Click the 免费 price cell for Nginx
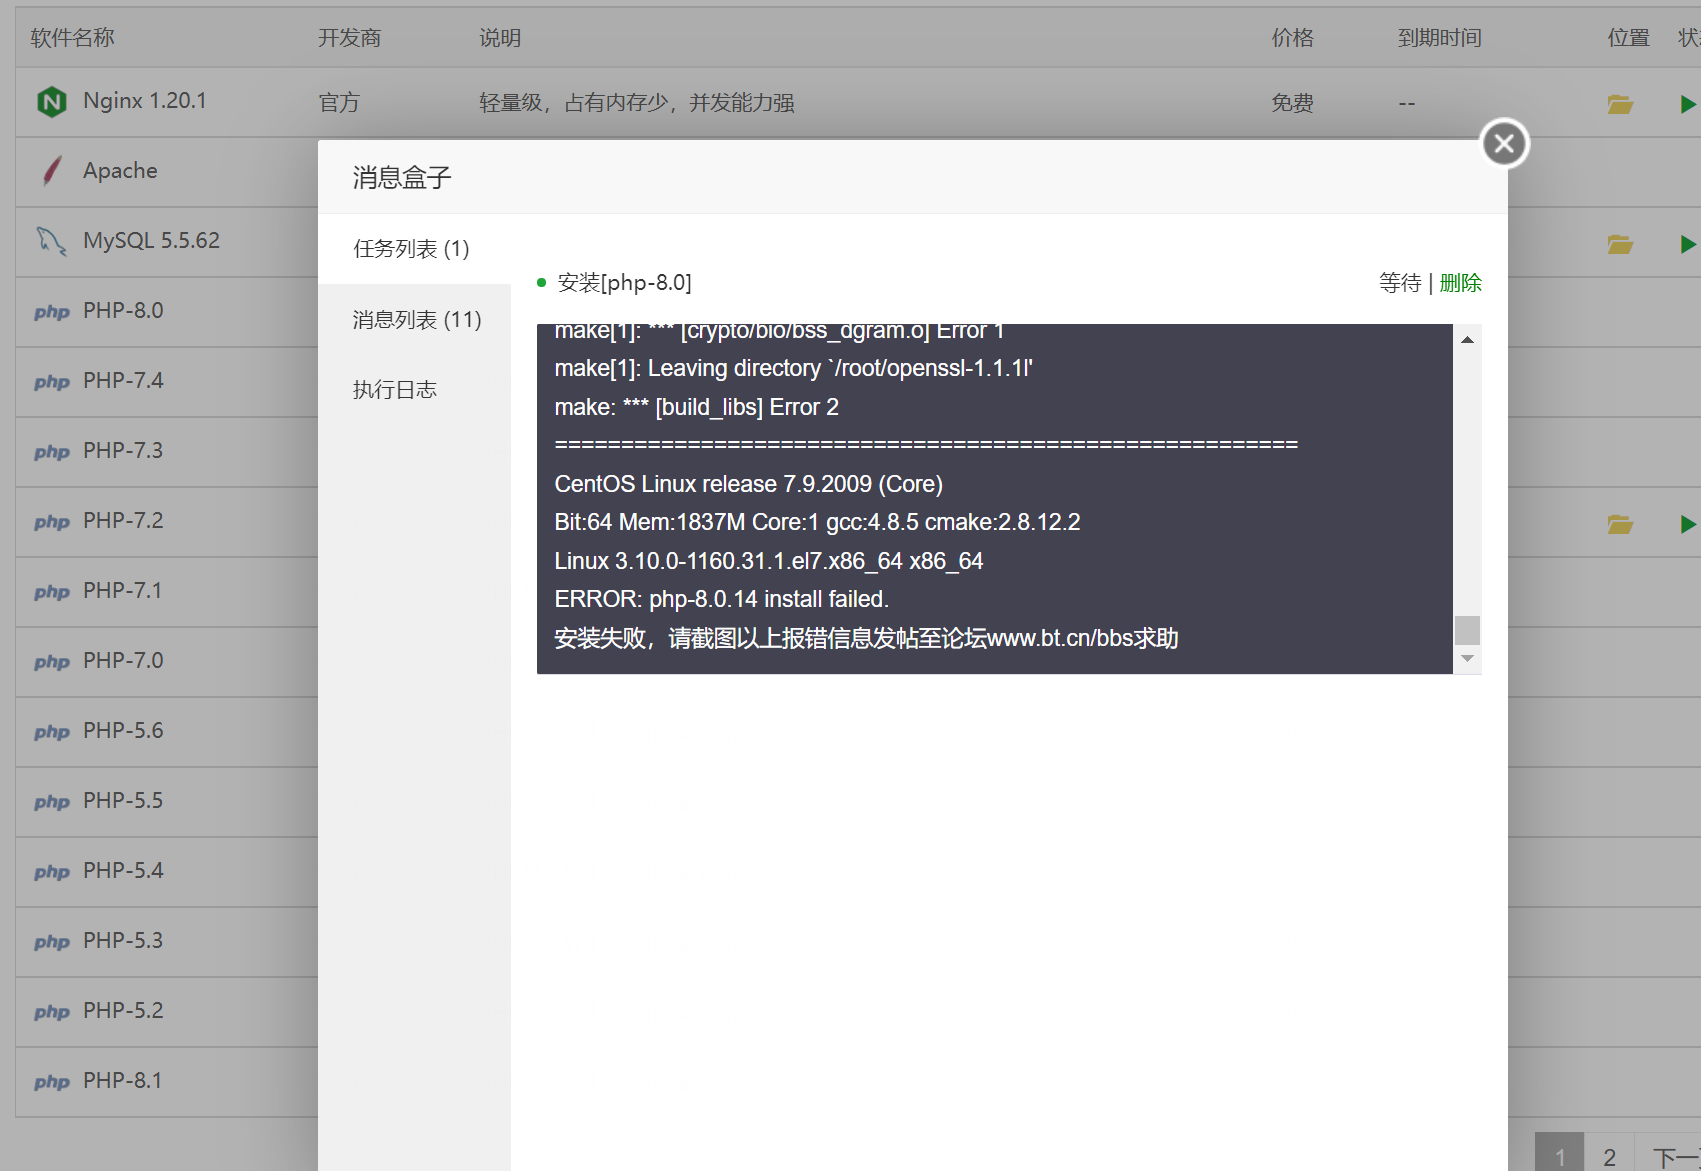 pyautogui.click(x=1293, y=103)
